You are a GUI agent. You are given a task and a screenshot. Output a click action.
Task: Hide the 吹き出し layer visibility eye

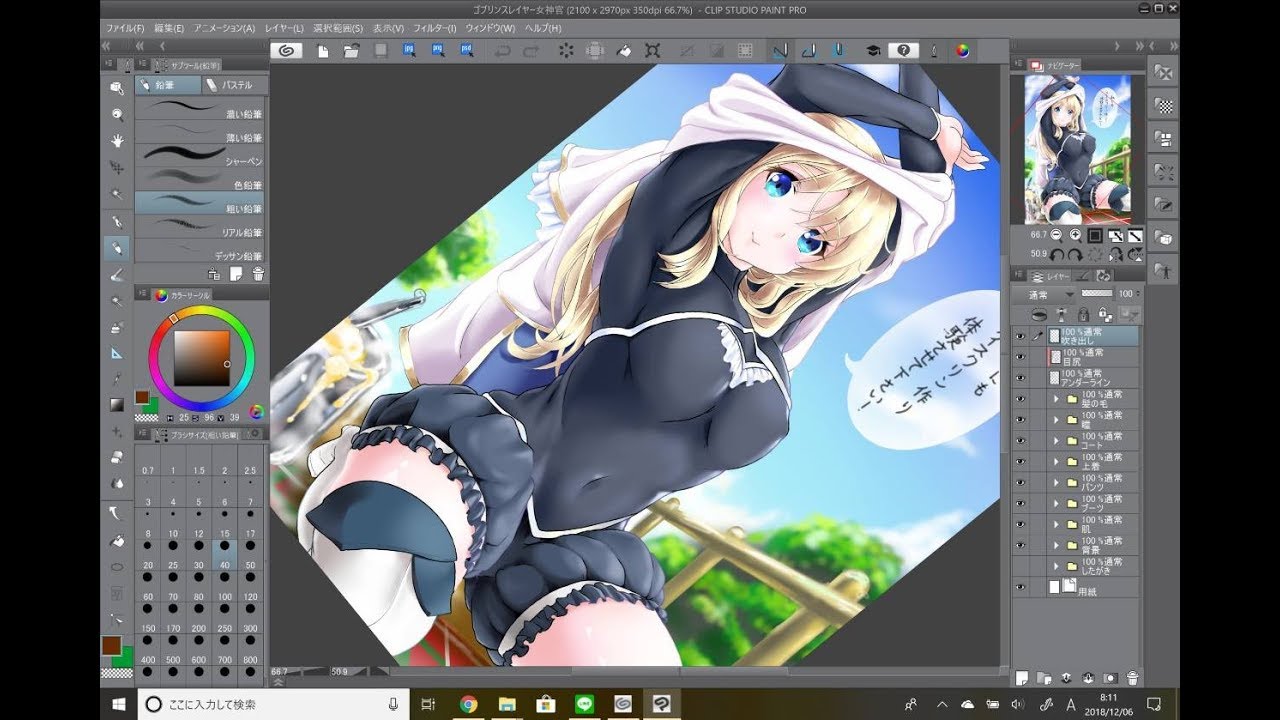point(1021,337)
